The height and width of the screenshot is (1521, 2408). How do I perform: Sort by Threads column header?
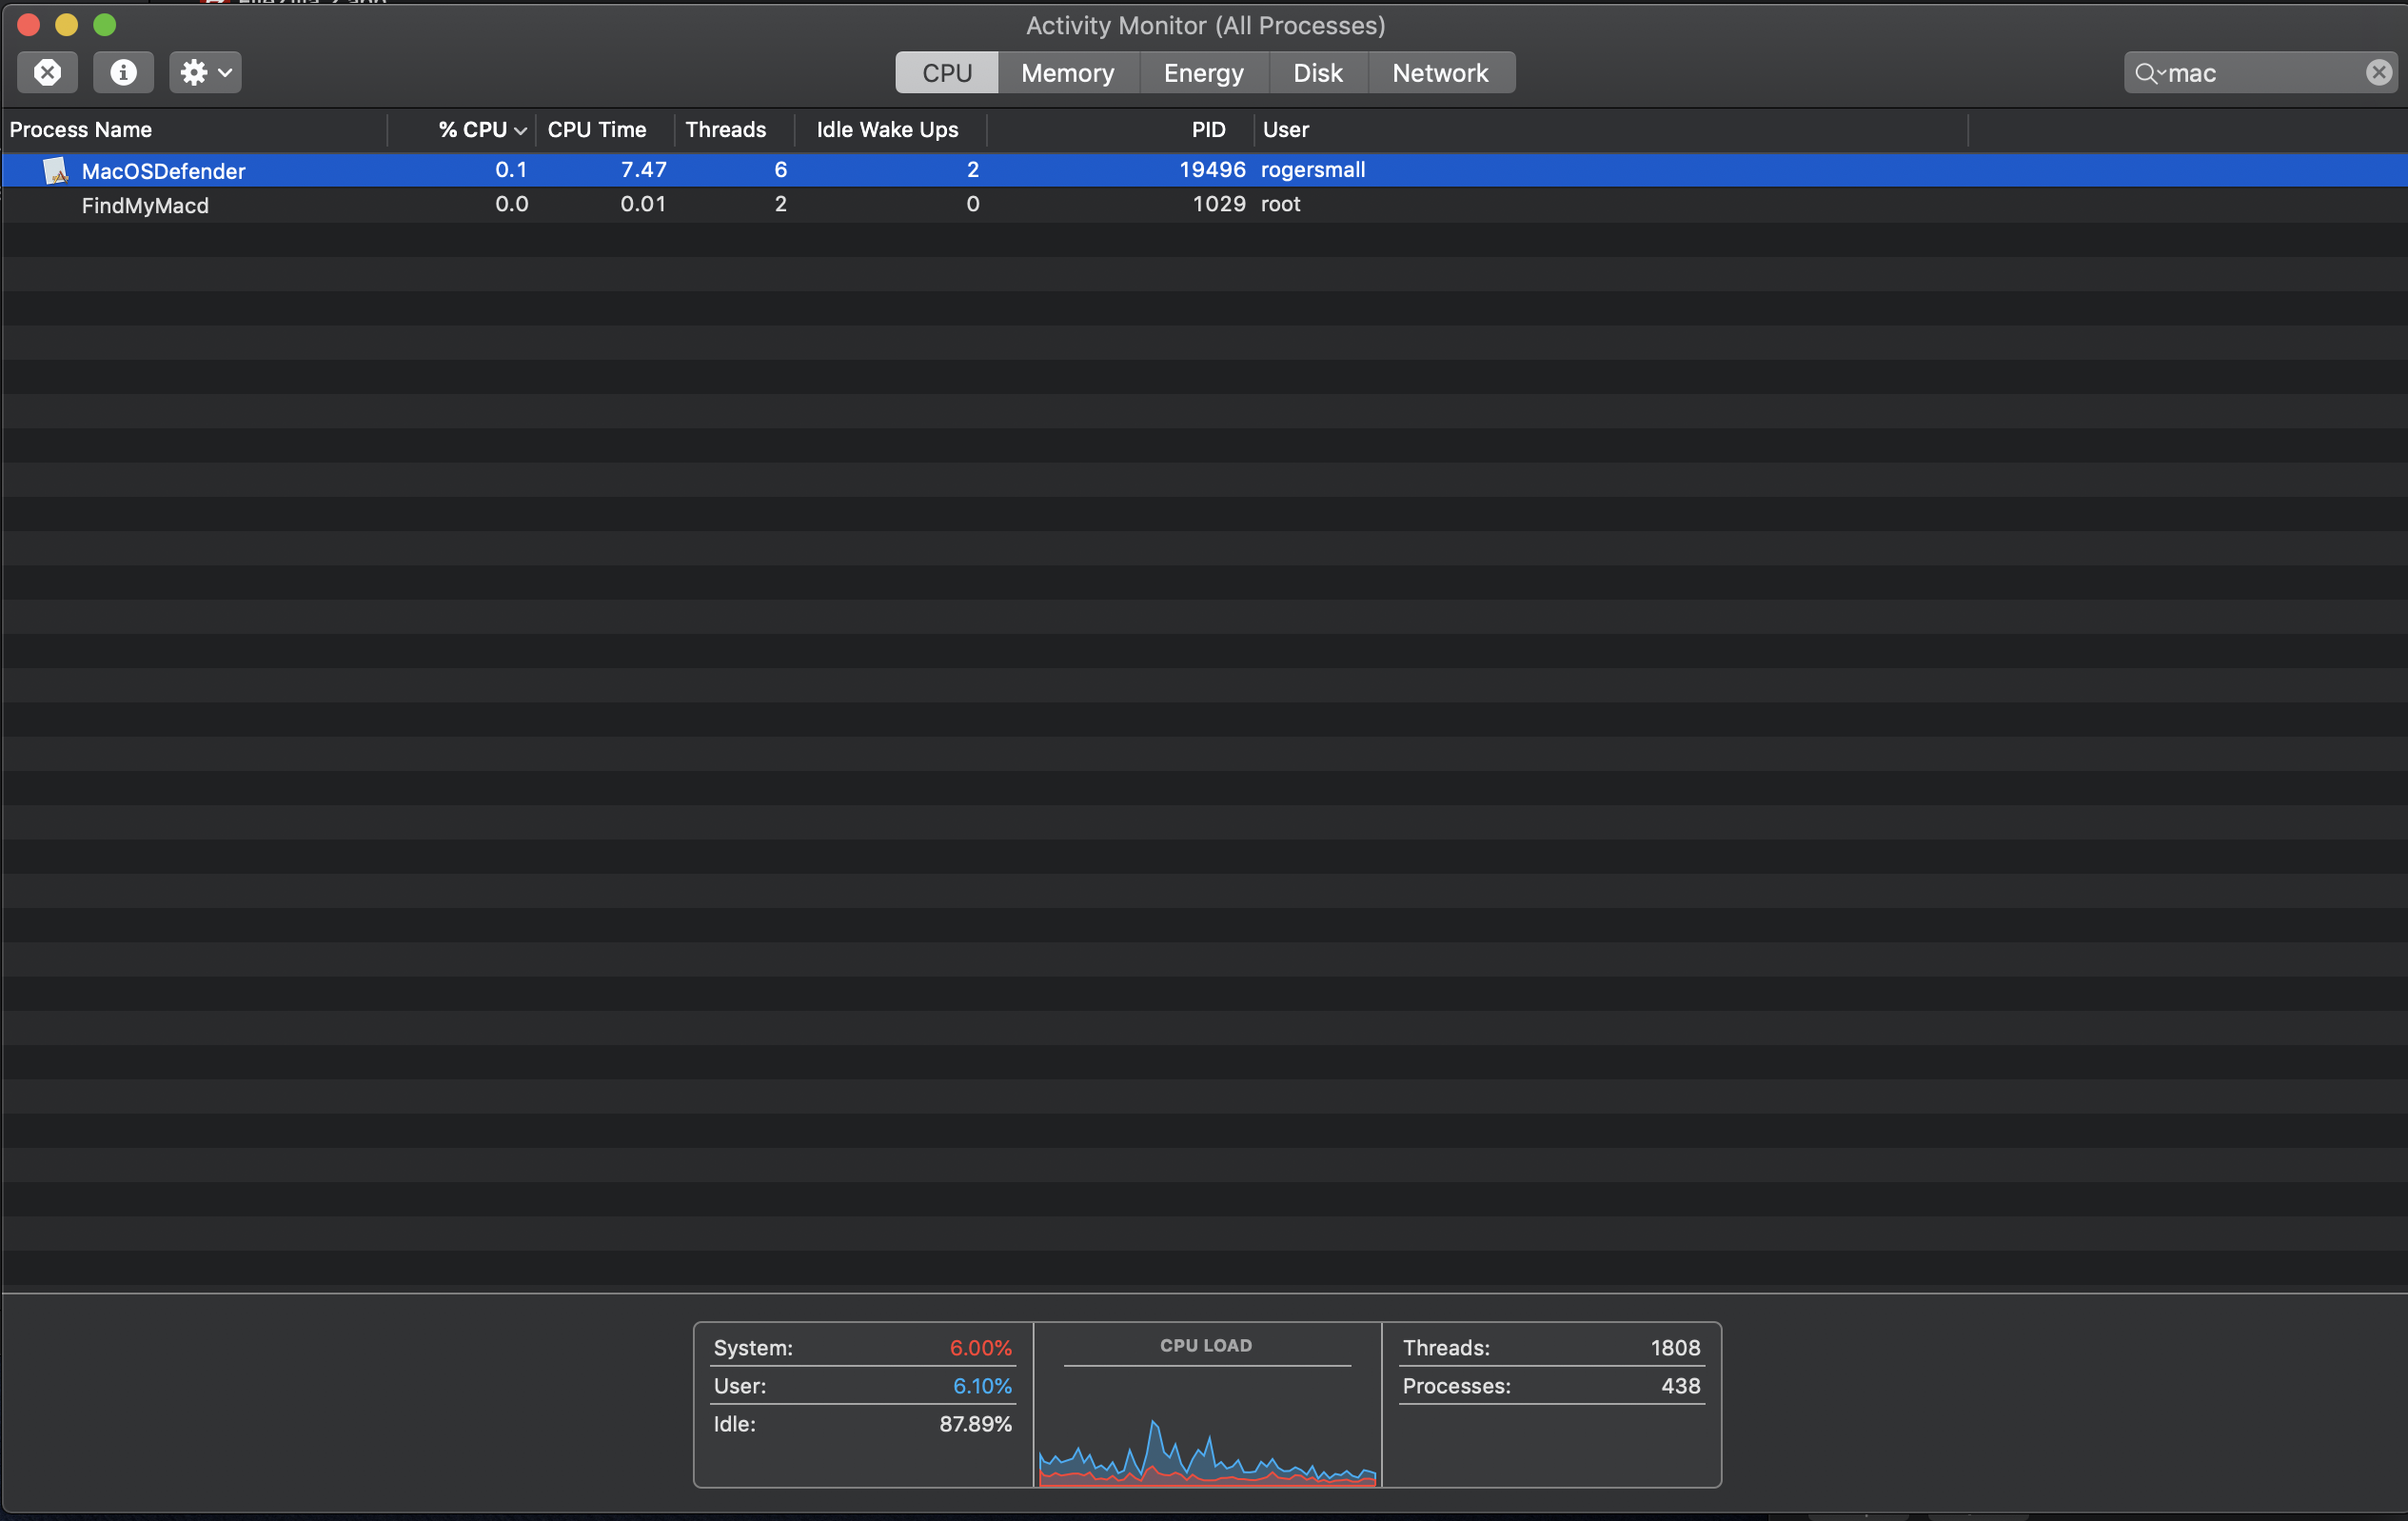click(x=725, y=129)
